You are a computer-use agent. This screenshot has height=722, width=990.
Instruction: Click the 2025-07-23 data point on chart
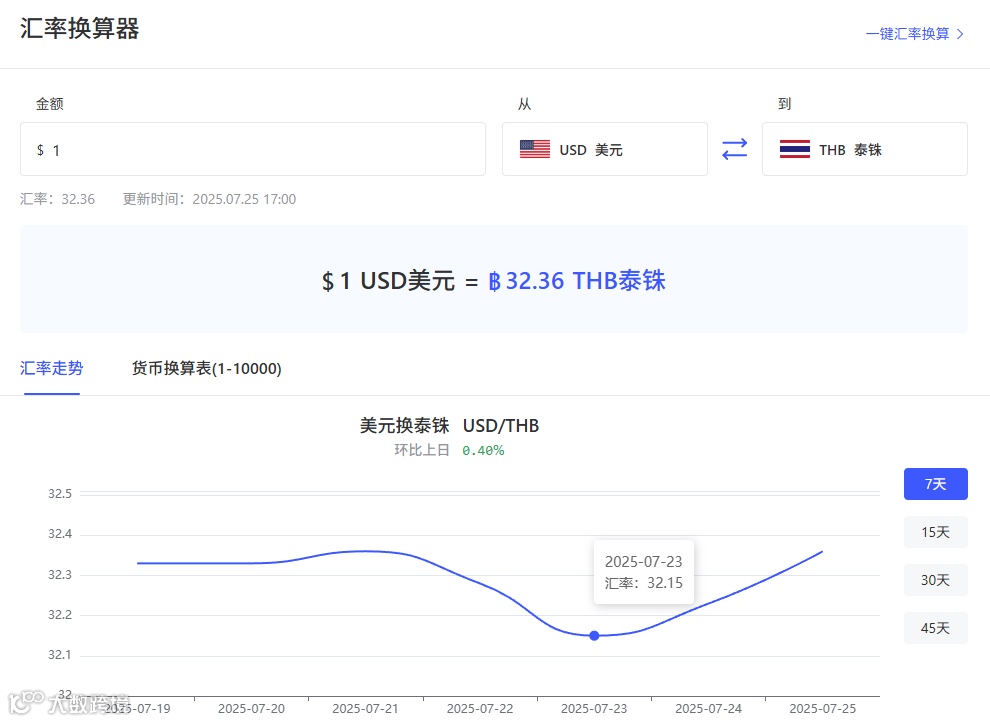tap(594, 636)
